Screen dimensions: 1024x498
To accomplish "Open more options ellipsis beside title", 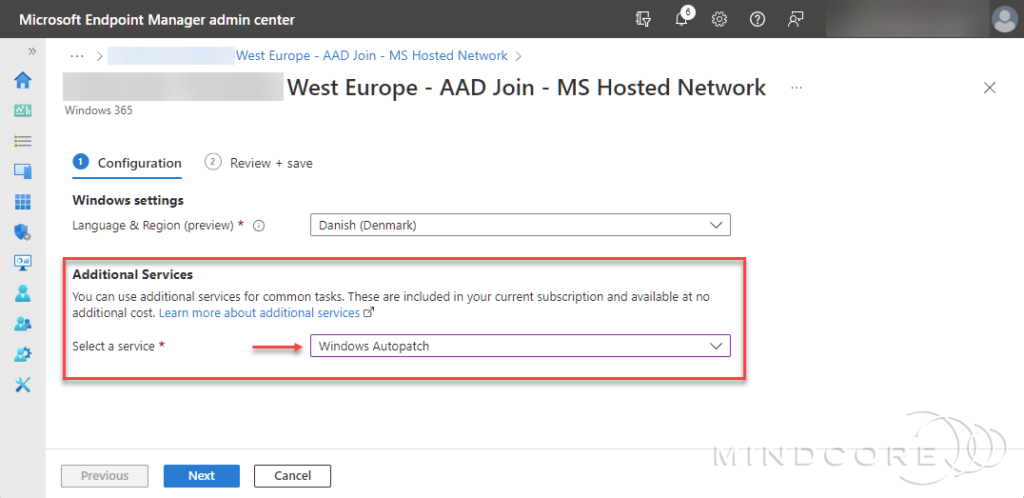I will [796, 87].
